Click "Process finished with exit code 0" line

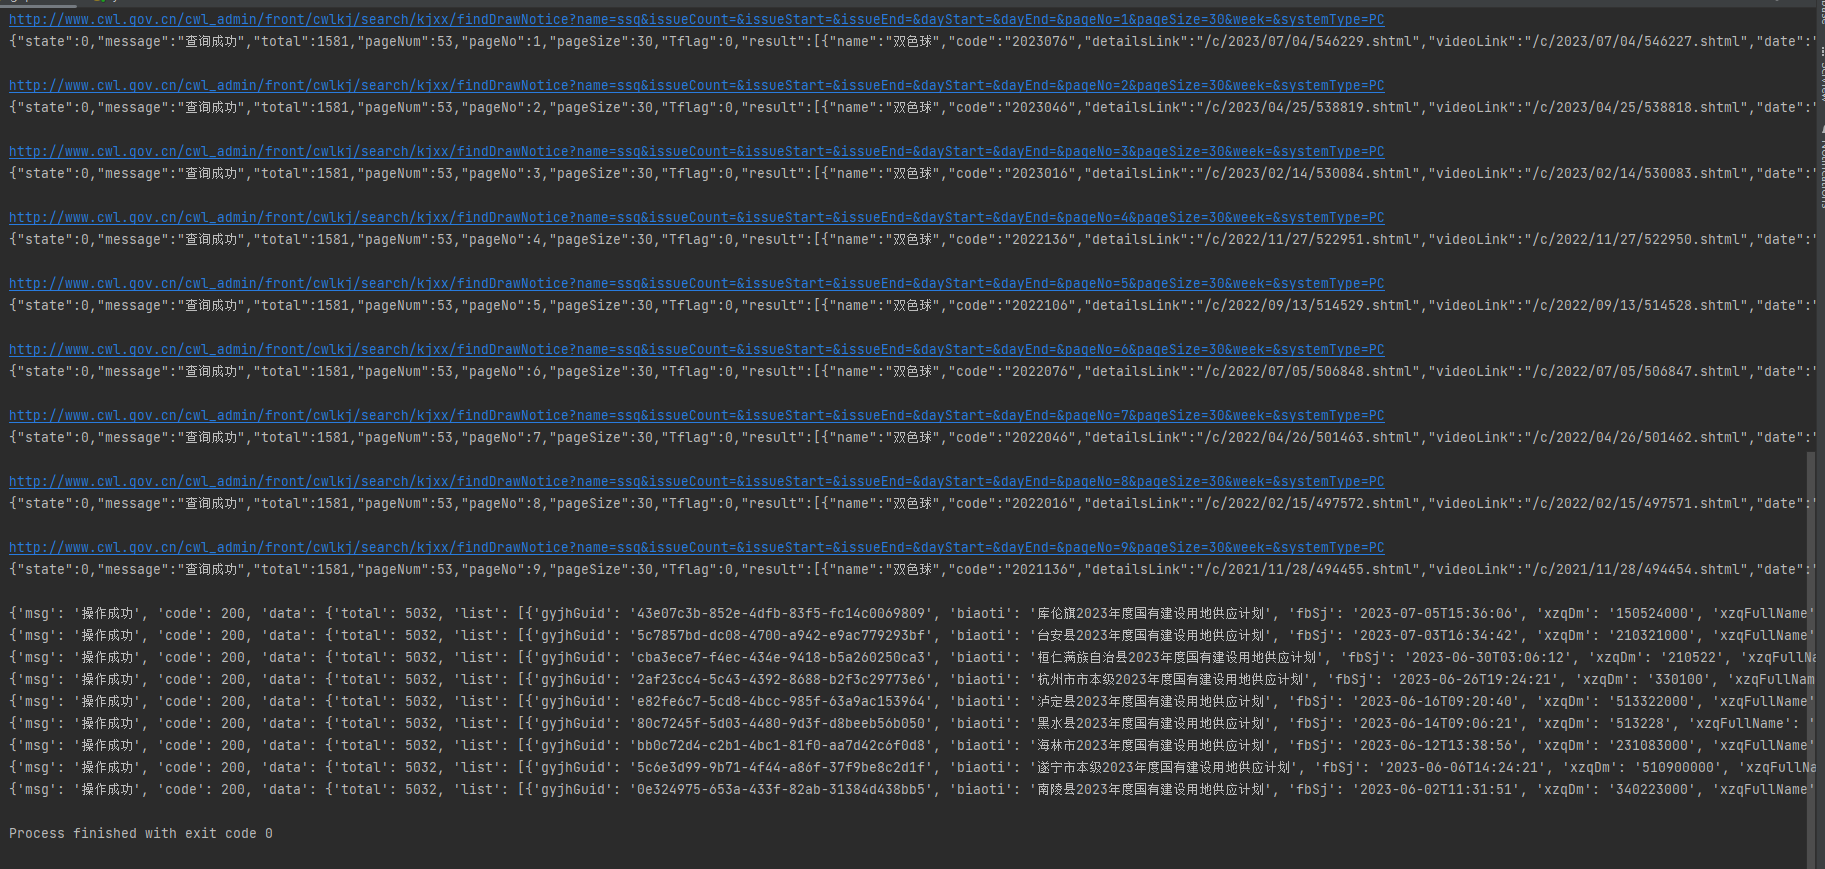(x=141, y=834)
